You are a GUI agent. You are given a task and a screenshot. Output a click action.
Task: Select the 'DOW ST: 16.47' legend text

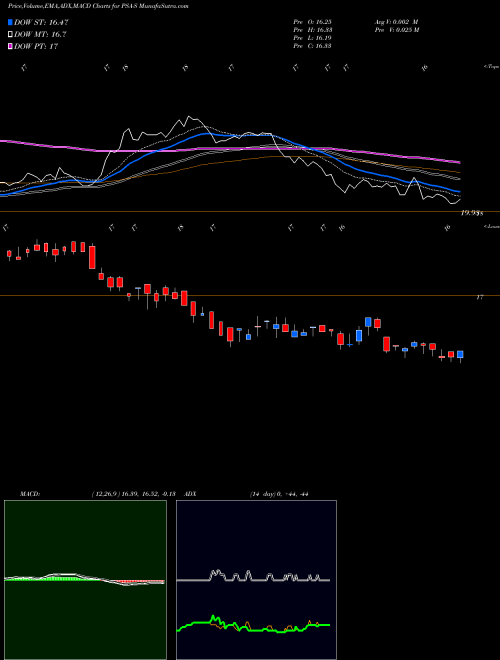[41, 22]
